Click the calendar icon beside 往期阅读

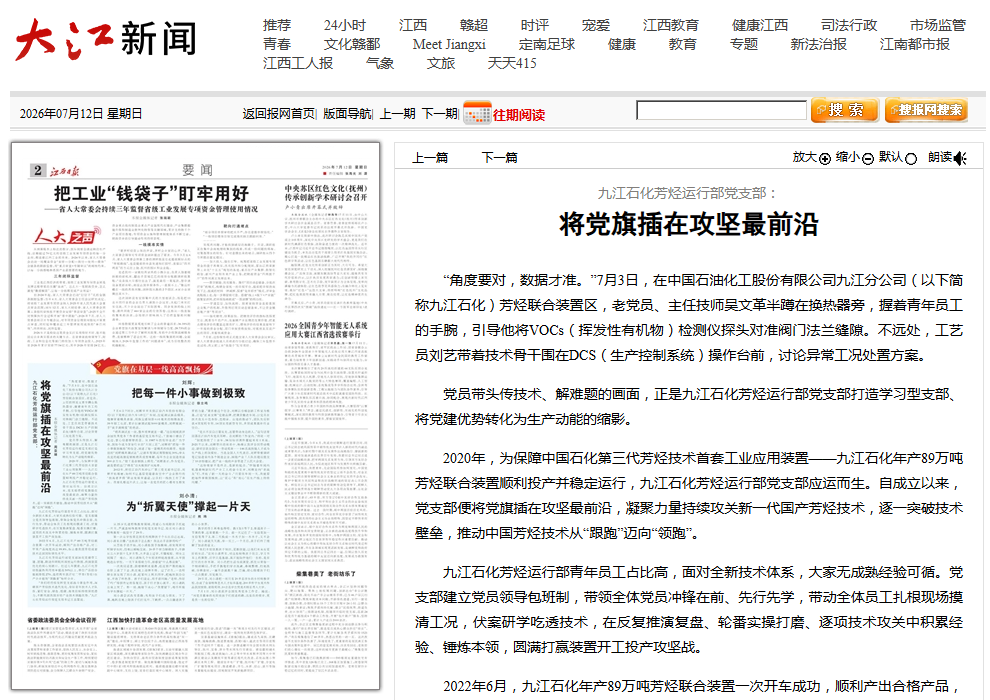(x=477, y=114)
